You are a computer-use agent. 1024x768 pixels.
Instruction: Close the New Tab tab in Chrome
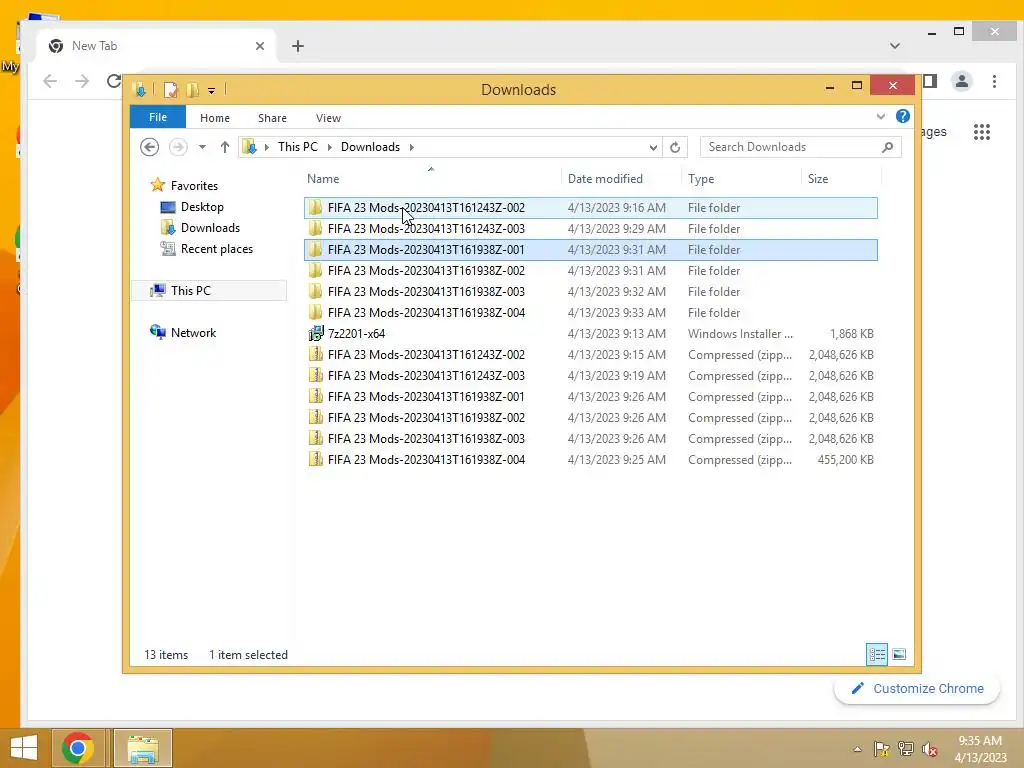click(260, 46)
